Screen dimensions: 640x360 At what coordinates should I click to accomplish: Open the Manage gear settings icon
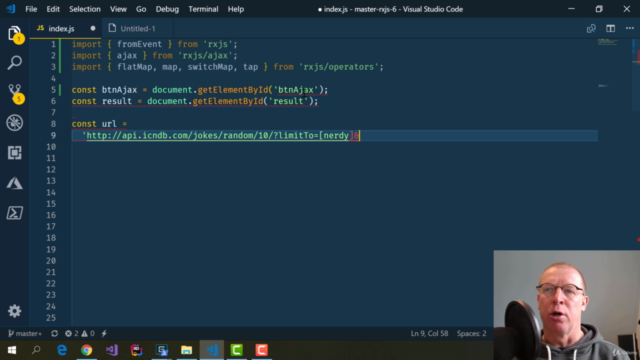(15, 311)
